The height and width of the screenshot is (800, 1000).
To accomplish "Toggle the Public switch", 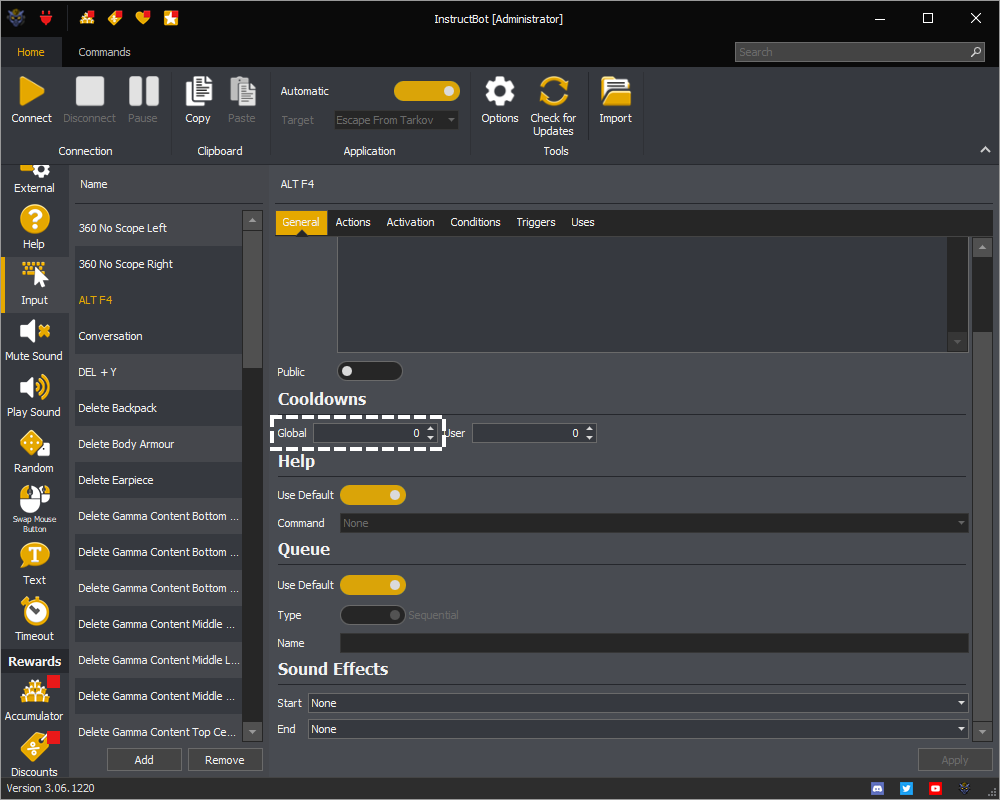I will pos(370,371).
